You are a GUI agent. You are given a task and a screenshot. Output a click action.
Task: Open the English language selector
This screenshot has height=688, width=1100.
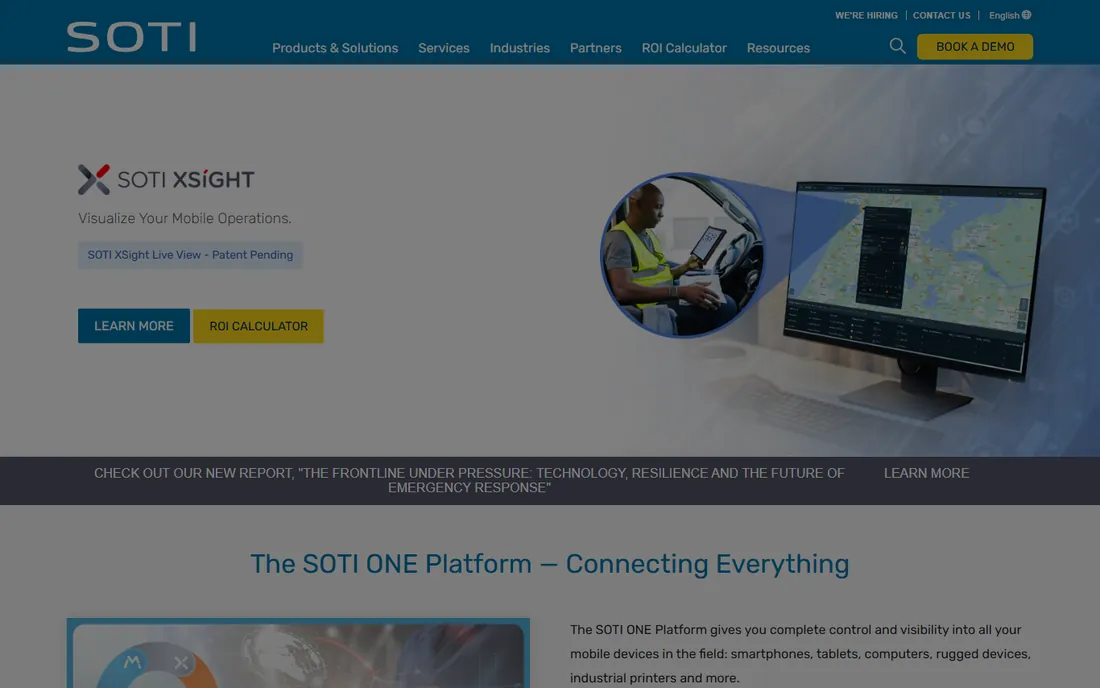click(x=1010, y=15)
